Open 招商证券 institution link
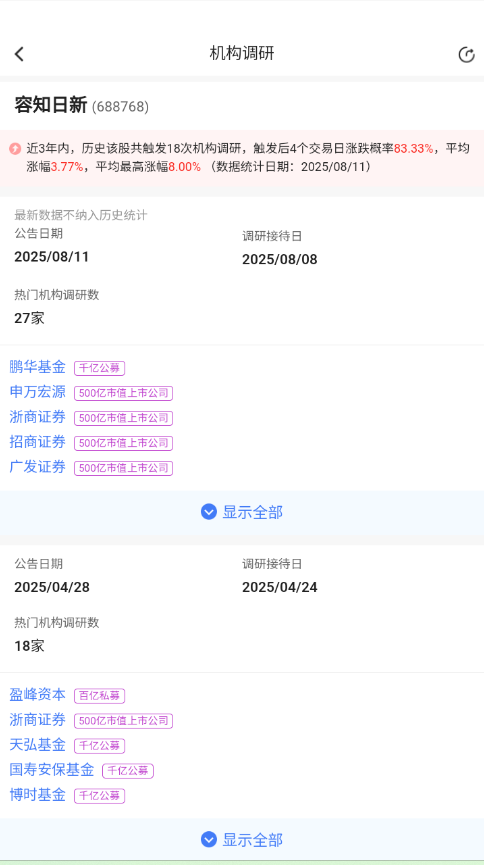484x865 pixels. point(38,442)
